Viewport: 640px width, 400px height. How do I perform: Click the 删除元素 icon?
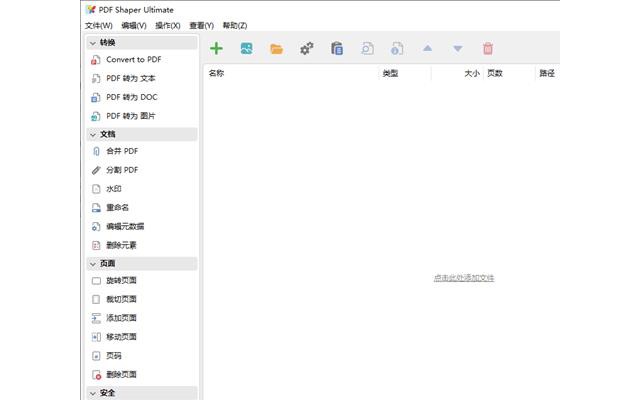tap(96, 245)
